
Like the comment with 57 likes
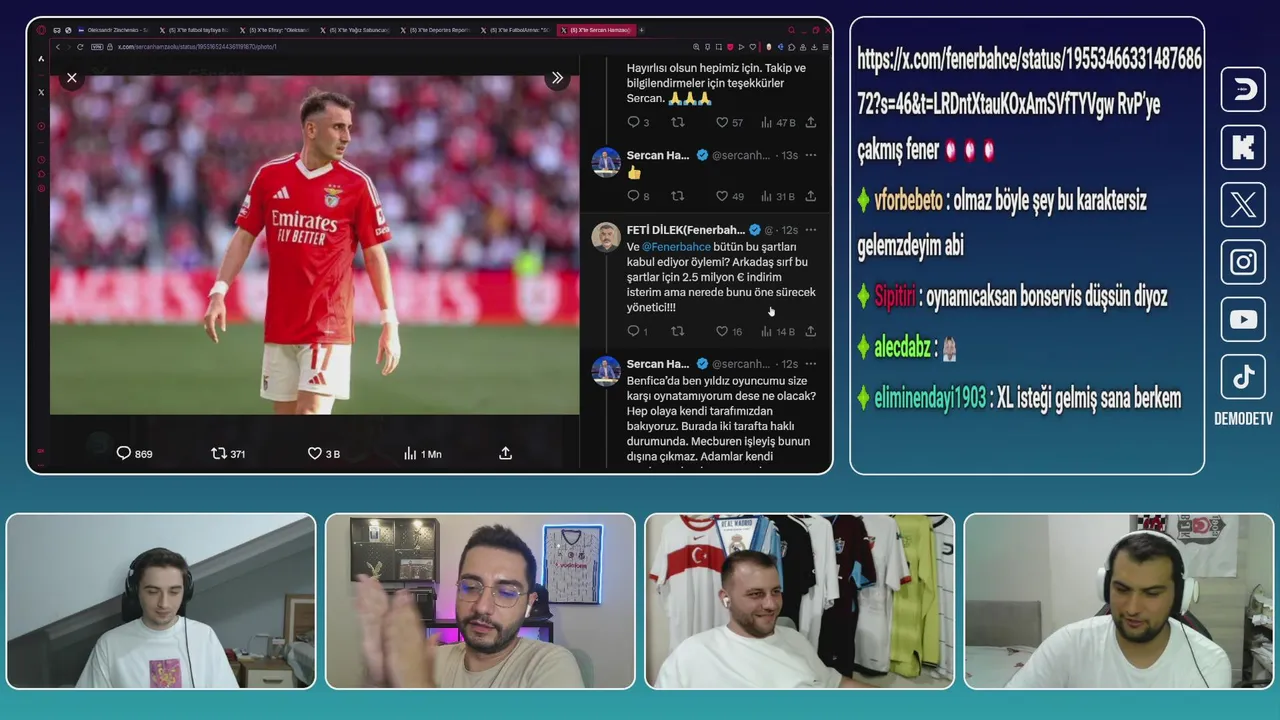tap(729, 122)
